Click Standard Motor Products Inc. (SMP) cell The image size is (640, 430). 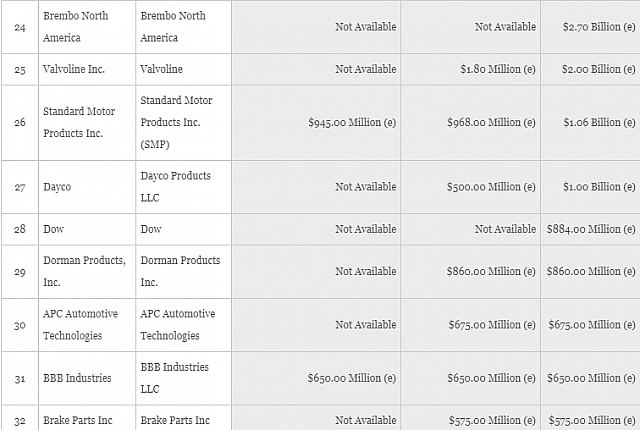(176, 122)
